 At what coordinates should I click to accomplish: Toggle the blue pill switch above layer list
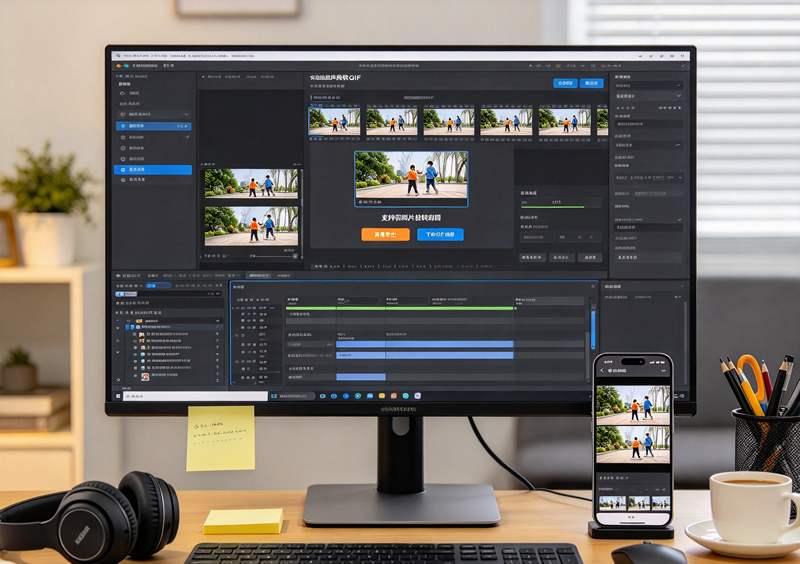[x=158, y=285]
